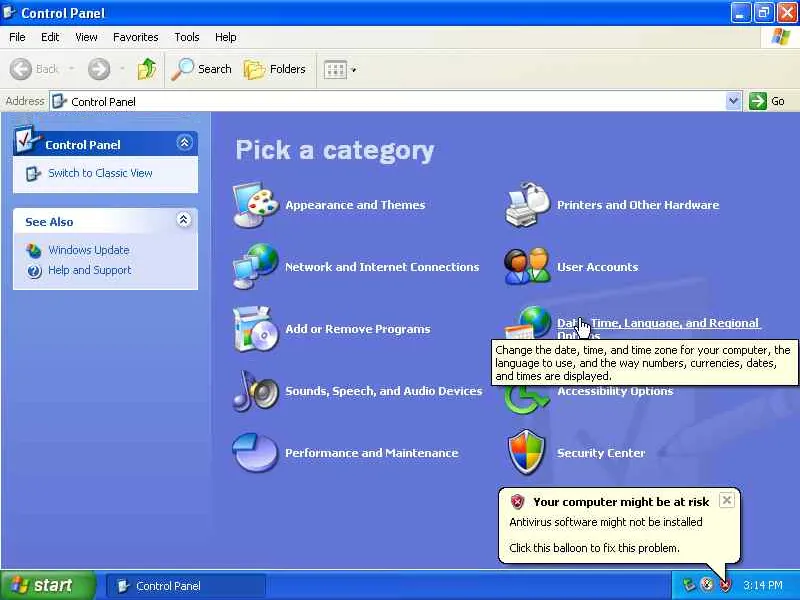800x600 pixels.
Task: Open the Edit menu
Action: [x=50, y=37]
